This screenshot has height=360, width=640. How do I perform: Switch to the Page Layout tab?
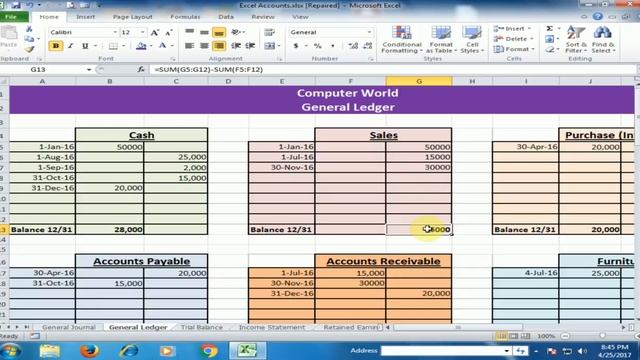(132, 17)
